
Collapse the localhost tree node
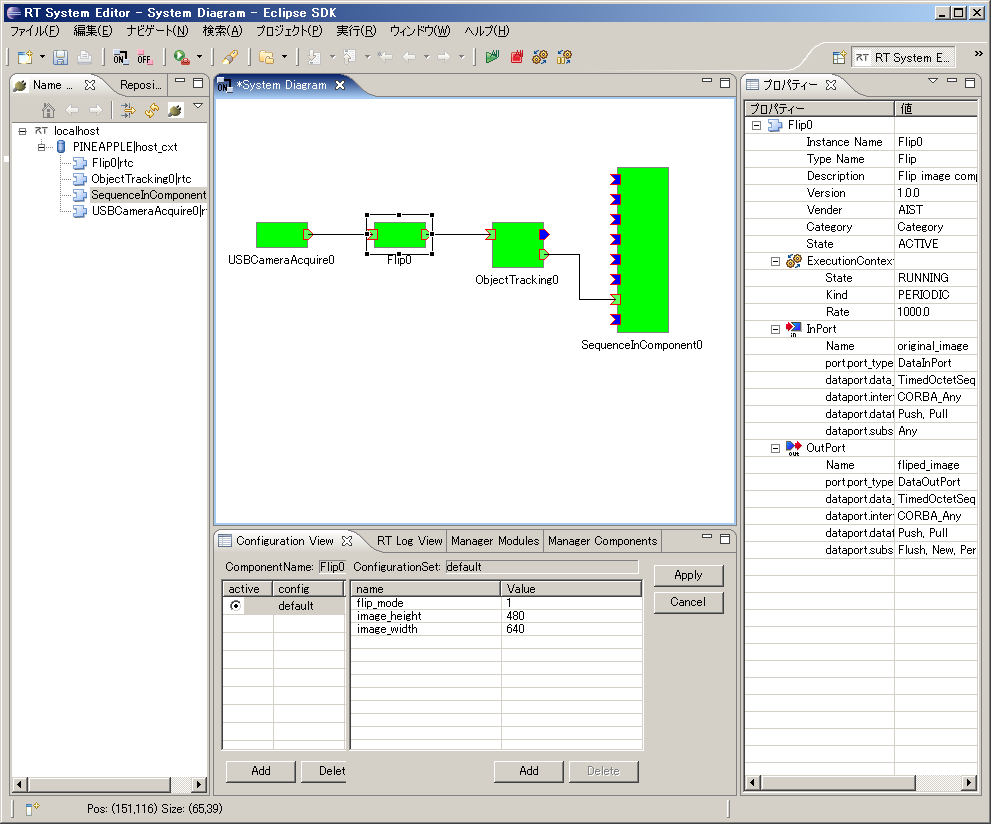[22, 131]
